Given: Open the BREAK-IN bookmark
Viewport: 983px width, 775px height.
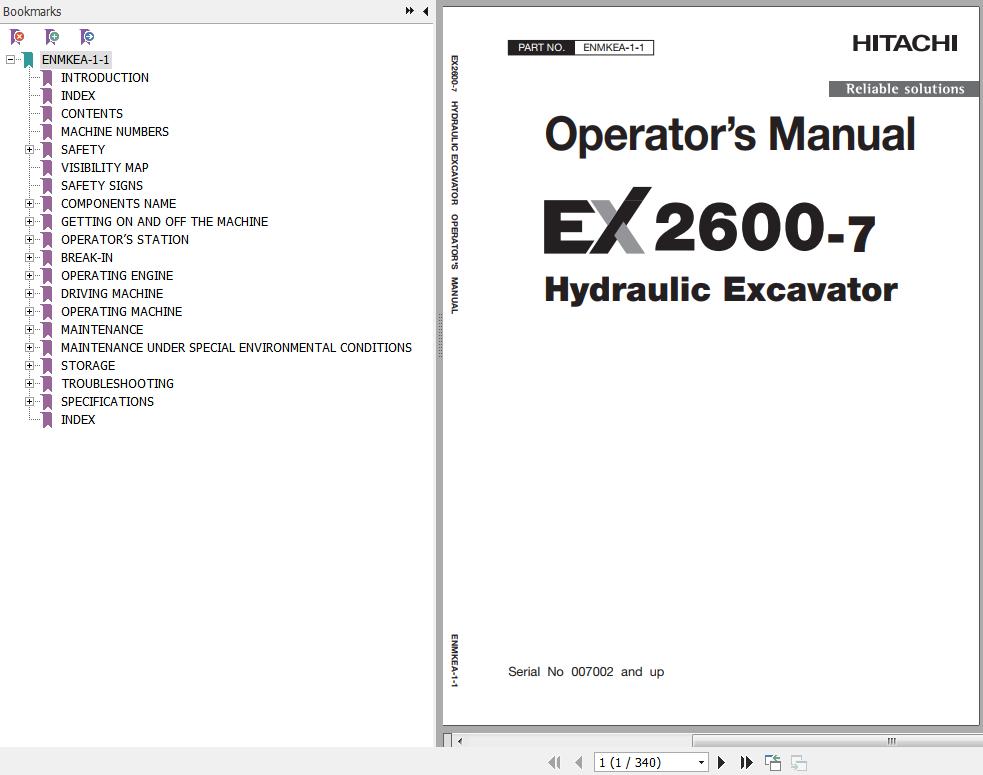Looking at the screenshot, I should tap(87, 258).
